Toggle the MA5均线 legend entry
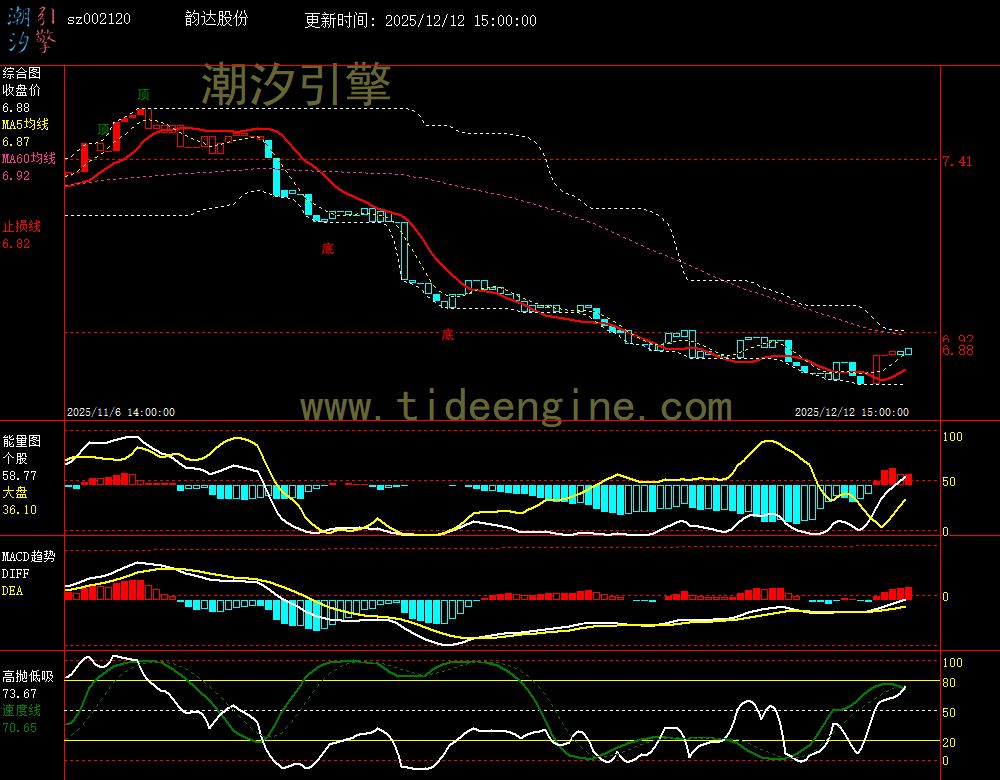Screen dimensions: 1000x780 click(25, 125)
